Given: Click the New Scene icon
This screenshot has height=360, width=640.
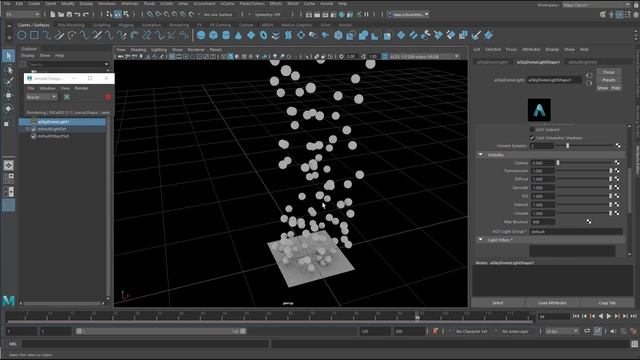Looking at the screenshot, I should (x=53, y=14).
